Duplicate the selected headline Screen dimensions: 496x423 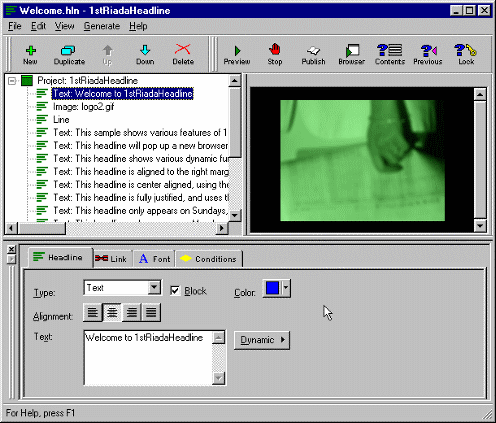tap(69, 55)
